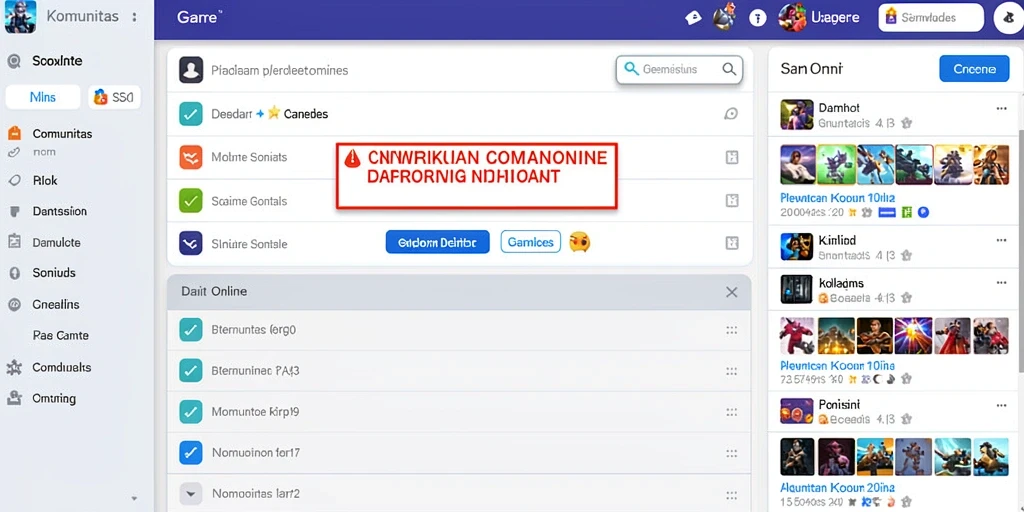Click the Kollaqms game thumbnail
Viewport: 1024px width, 512px height.
point(797,290)
